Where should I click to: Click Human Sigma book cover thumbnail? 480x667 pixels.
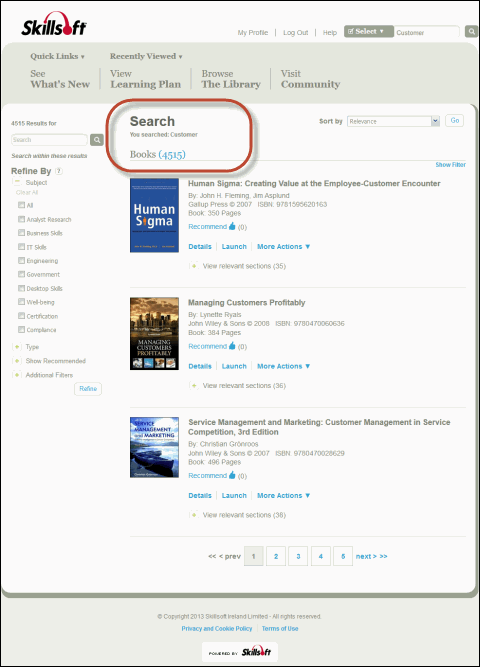[154, 215]
